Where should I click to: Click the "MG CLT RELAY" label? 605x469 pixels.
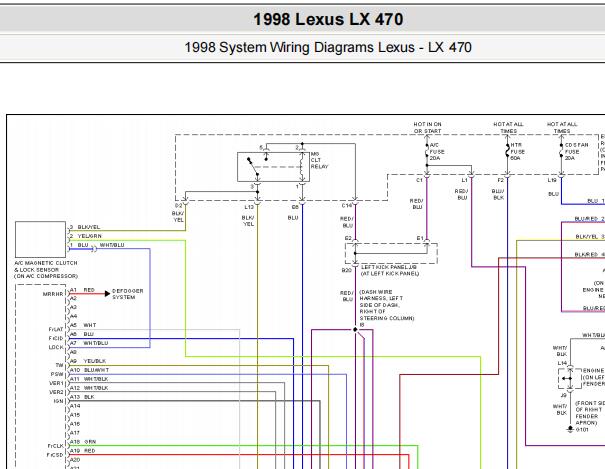pyautogui.click(x=319, y=160)
